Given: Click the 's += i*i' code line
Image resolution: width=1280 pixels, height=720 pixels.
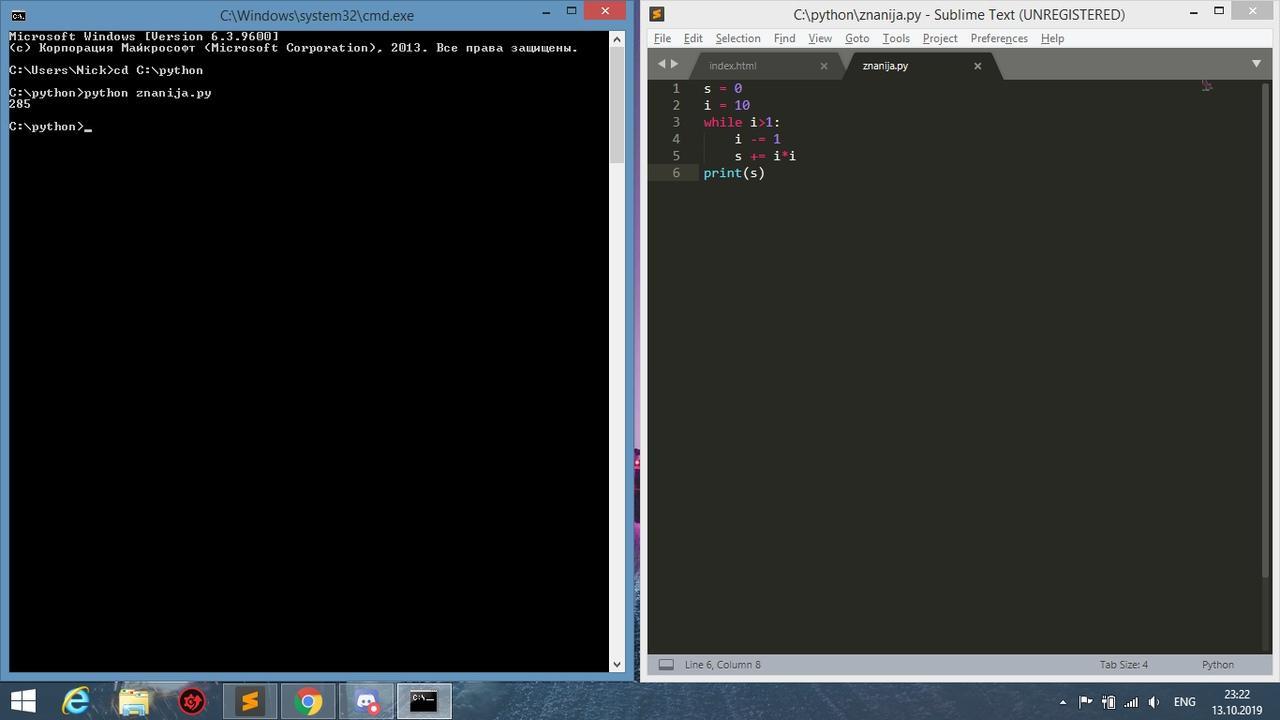Looking at the screenshot, I should coord(766,156).
